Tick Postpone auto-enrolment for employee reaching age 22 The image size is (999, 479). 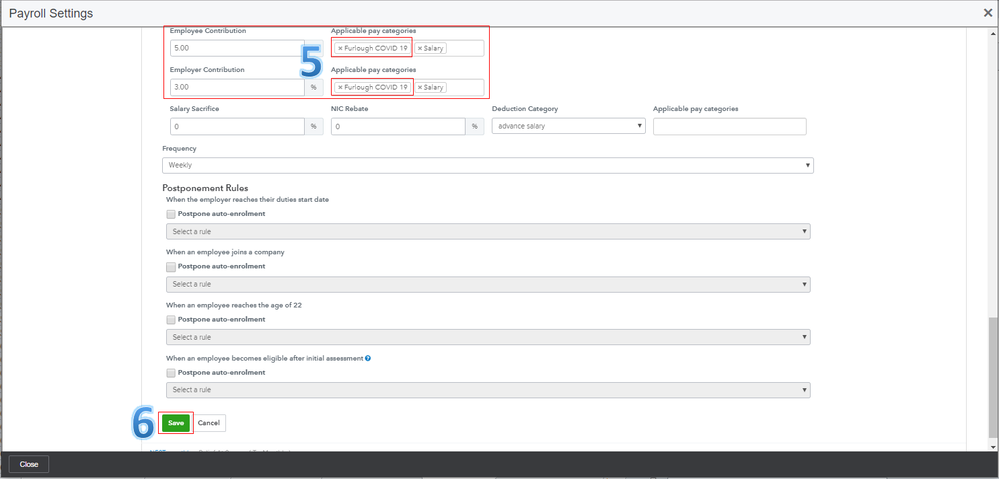click(x=171, y=320)
